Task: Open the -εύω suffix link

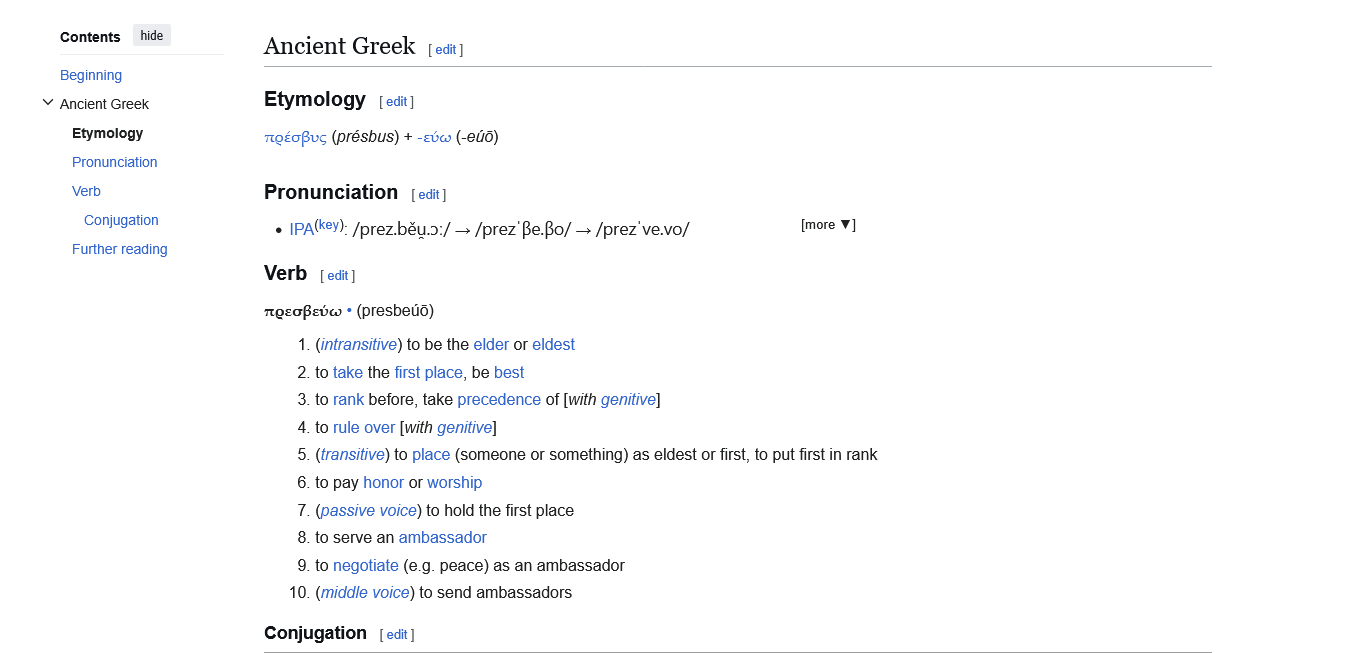Action: tap(434, 137)
